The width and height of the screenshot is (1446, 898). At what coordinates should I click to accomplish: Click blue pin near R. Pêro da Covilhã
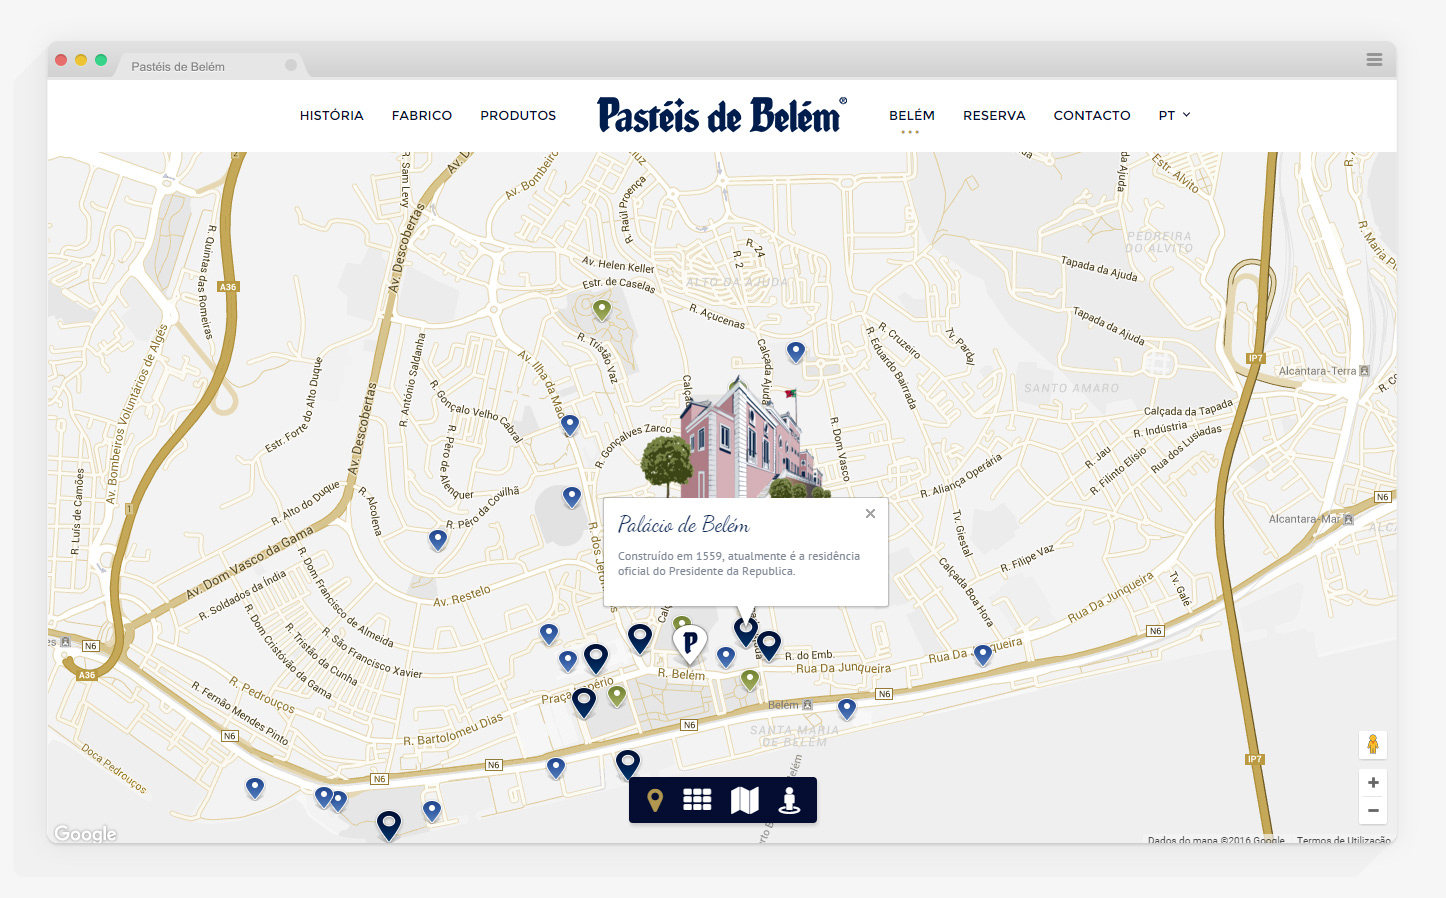click(x=438, y=539)
